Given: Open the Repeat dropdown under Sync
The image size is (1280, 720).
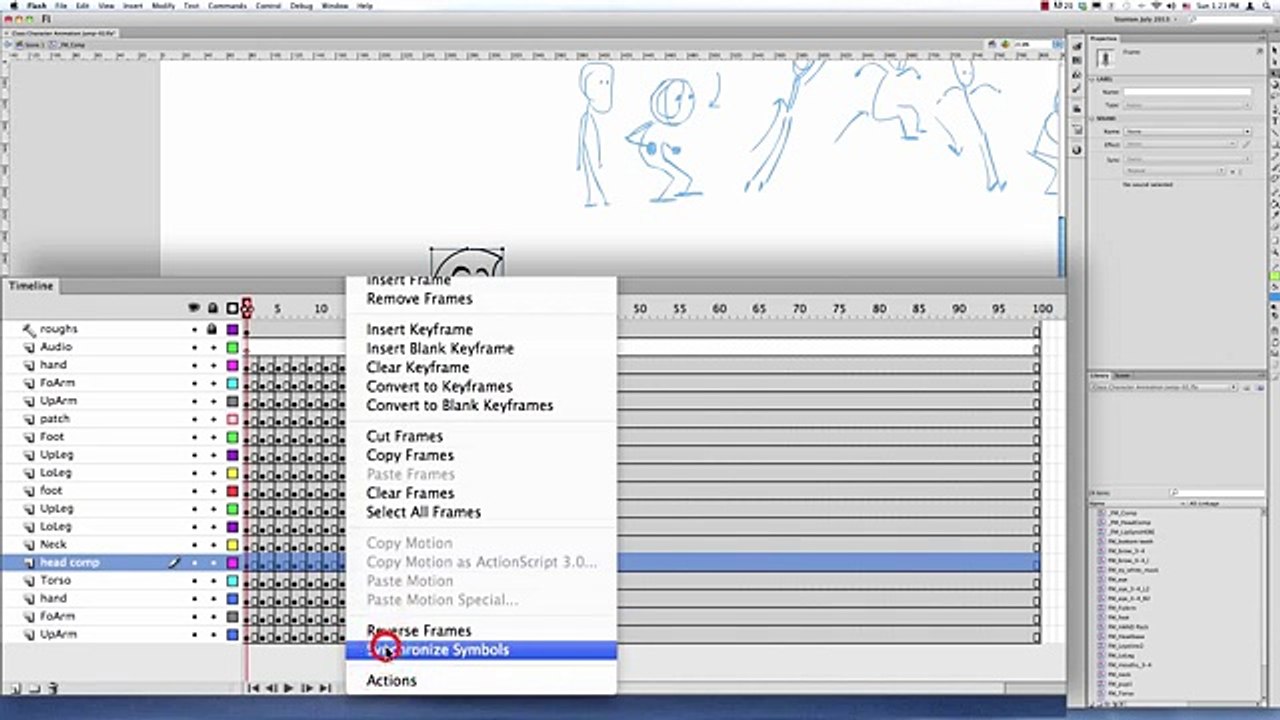Looking at the screenshot, I should [1174, 171].
